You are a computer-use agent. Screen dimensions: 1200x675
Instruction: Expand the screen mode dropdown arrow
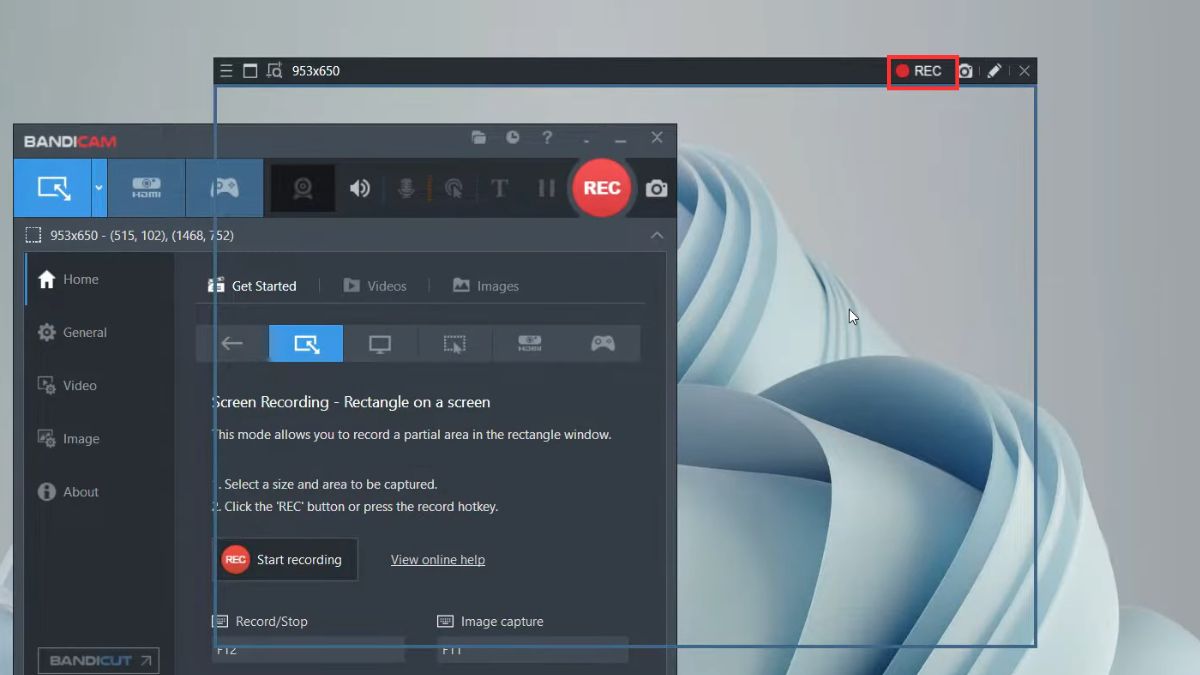99,188
